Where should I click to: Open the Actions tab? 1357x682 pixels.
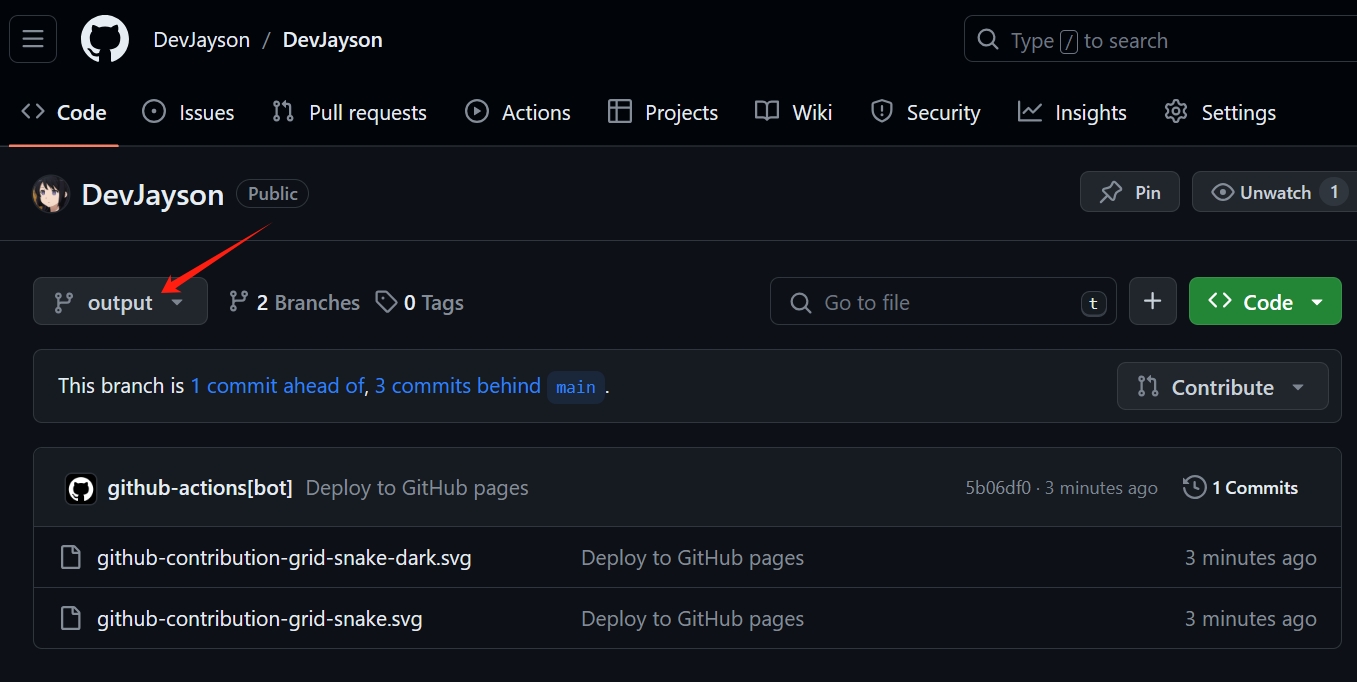(518, 112)
